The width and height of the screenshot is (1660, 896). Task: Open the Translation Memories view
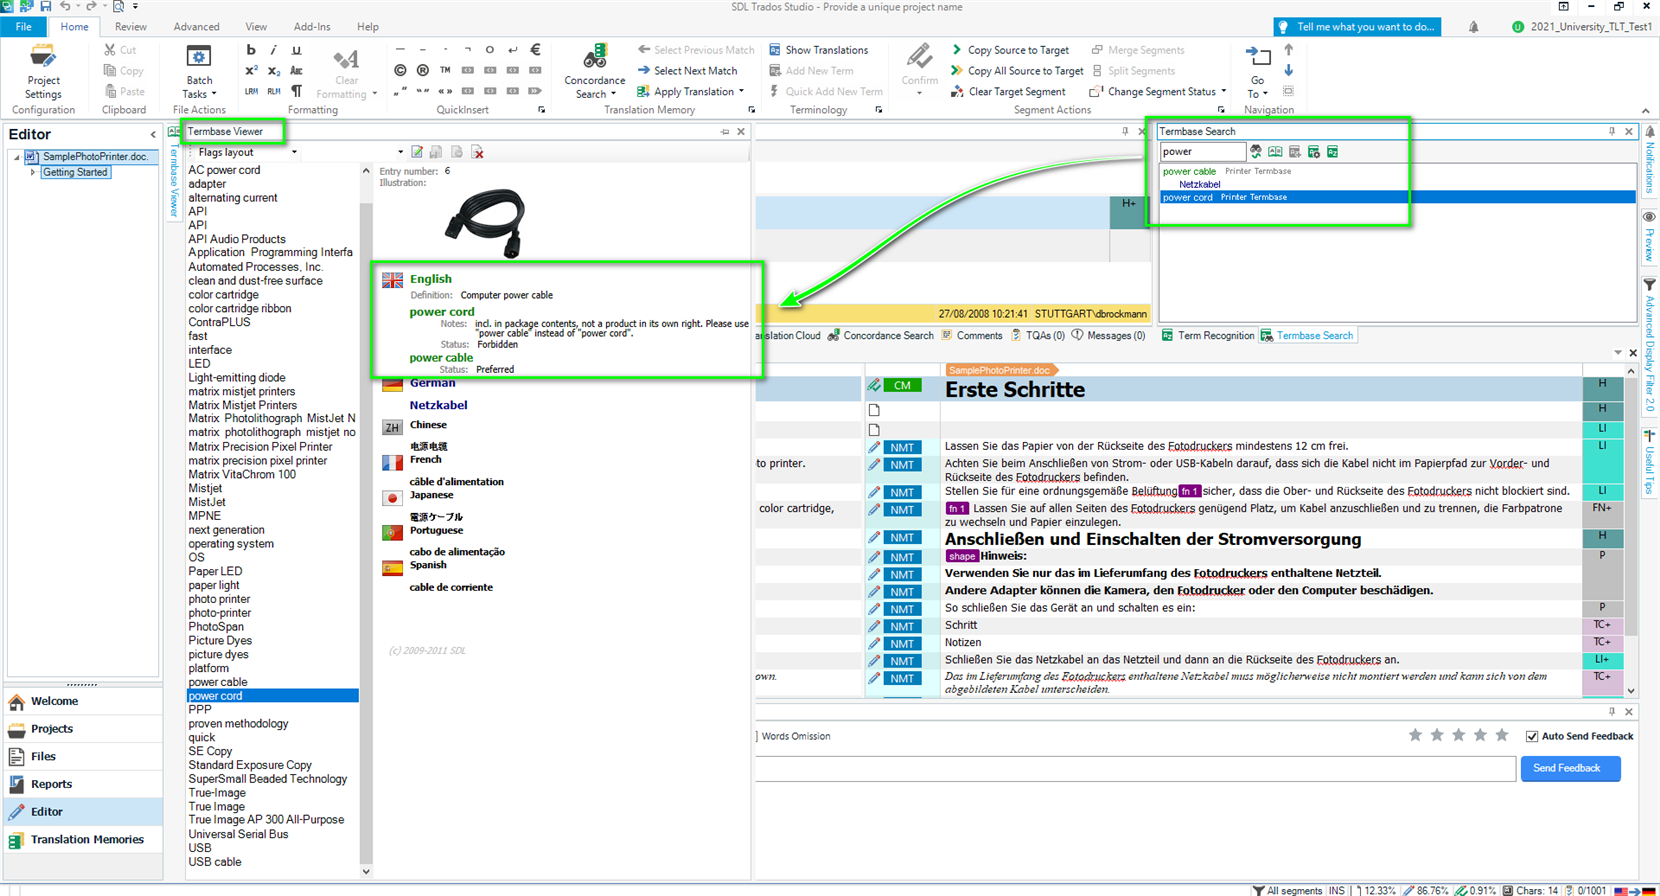click(x=86, y=840)
